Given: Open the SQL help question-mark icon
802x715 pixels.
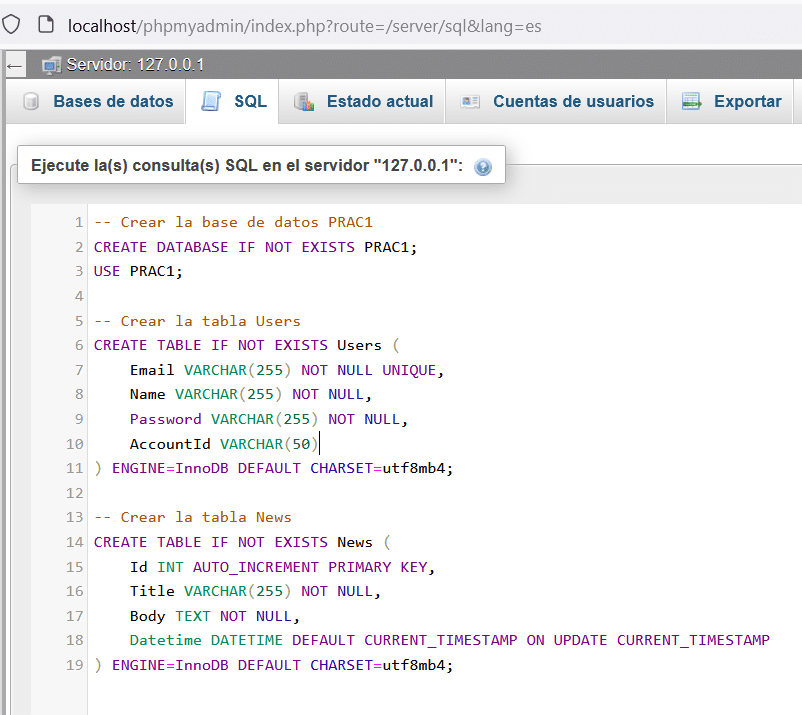Looking at the screenshot, I should click(483, 167).
